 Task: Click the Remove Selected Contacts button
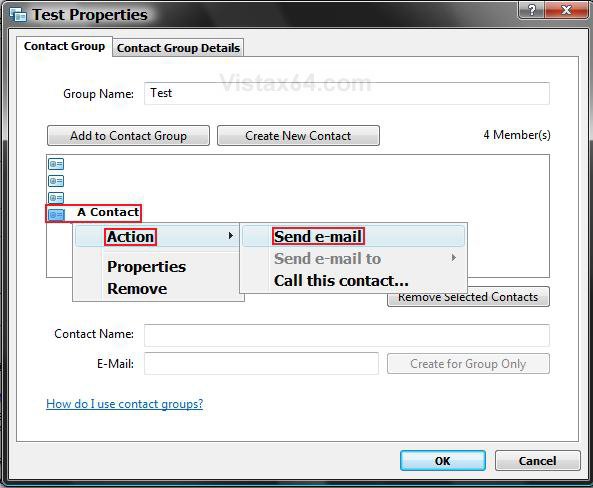(x=468, y=297)
